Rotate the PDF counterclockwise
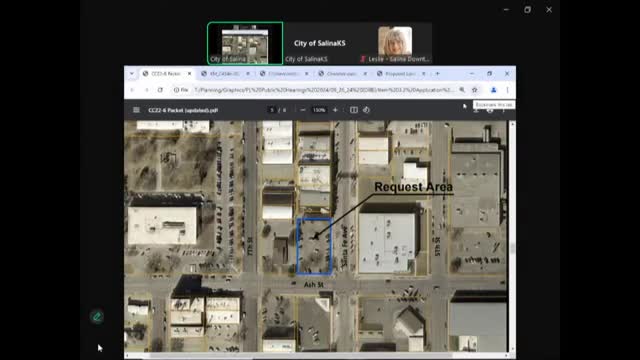640x360 pixels. click(366, 110)
